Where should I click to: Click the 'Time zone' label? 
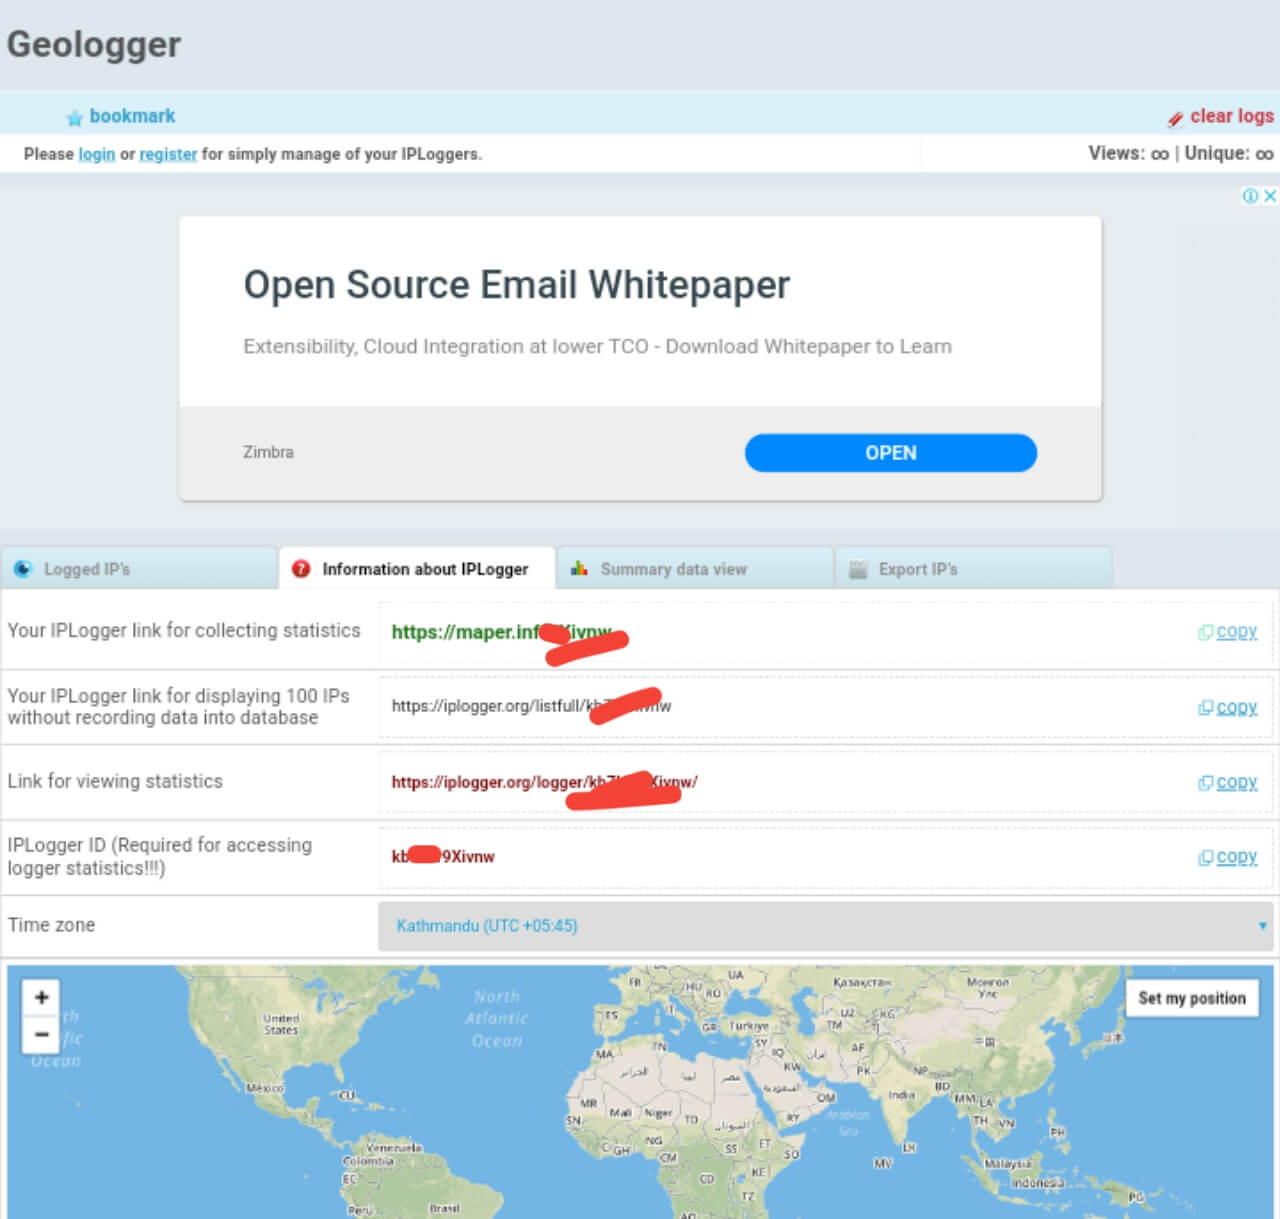click(x=51, y=925)
